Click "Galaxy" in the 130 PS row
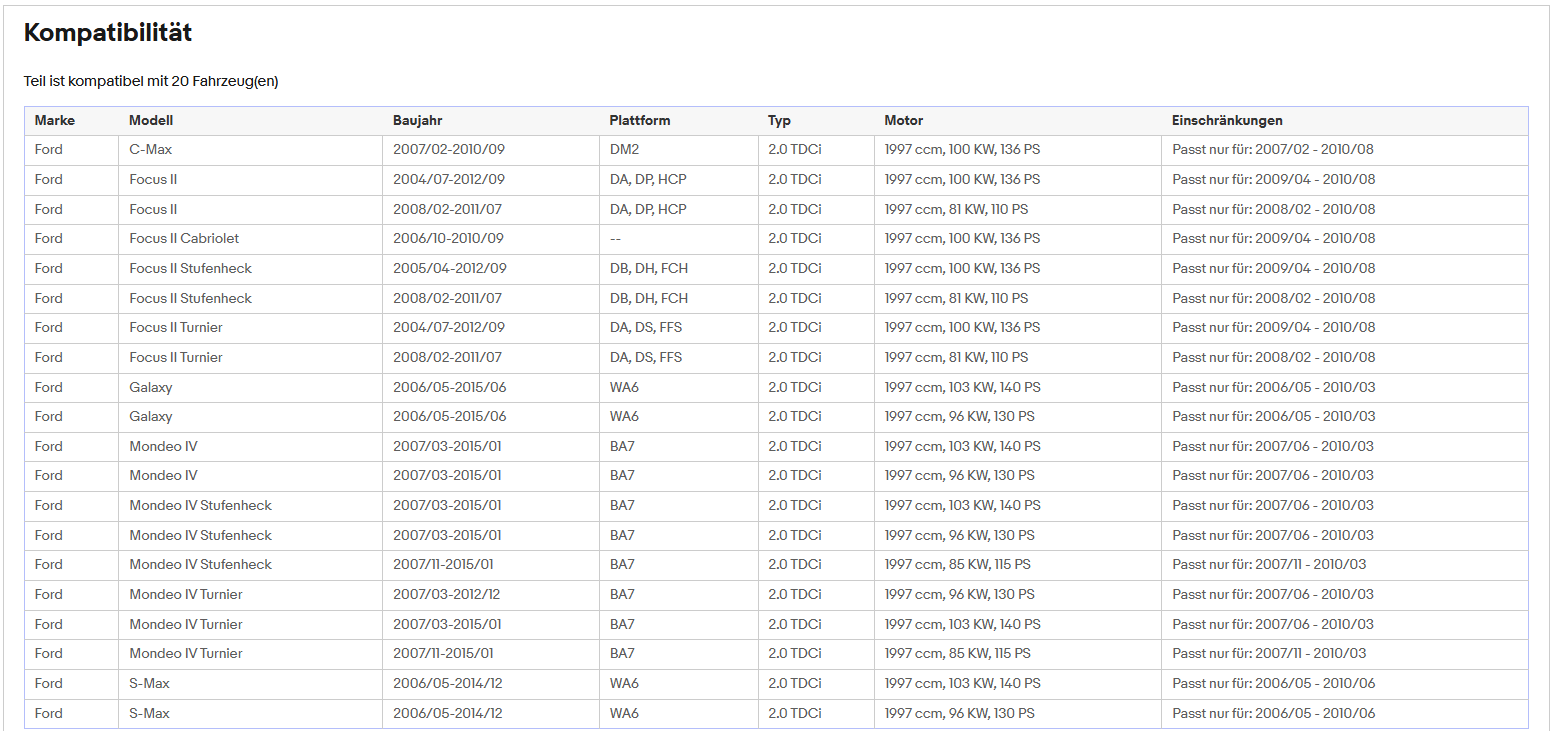 click(151, 416)
